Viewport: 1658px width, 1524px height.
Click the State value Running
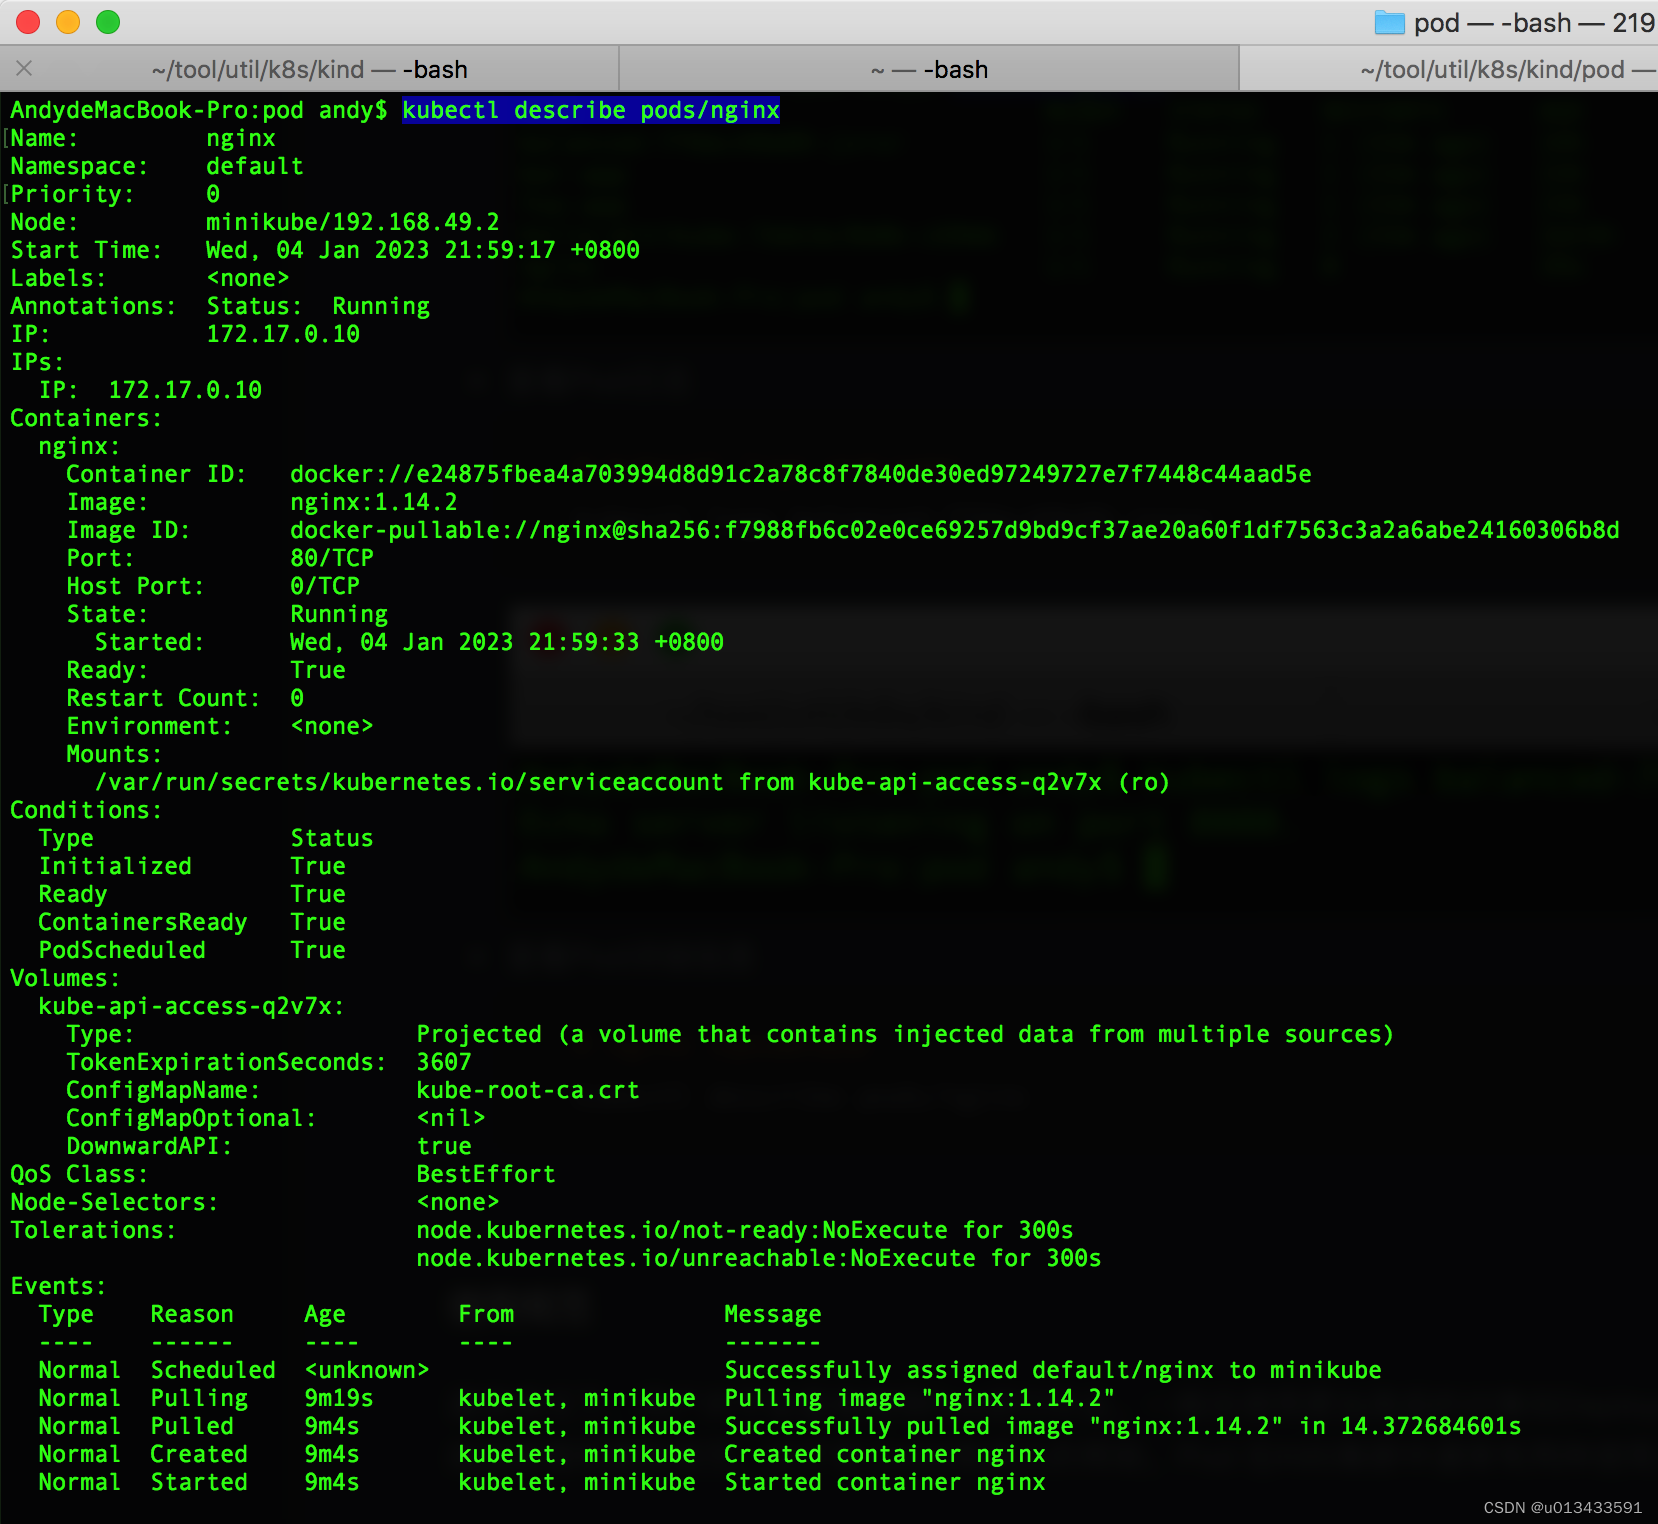click(x=339, y=614)
